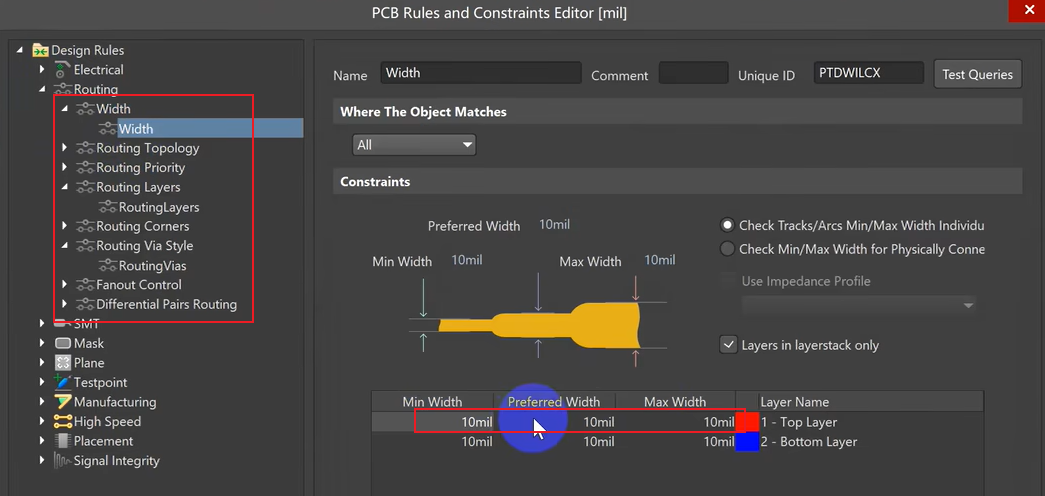Collapse the Routing Via Style node
The height and width of the screenshot is (496, 1045).
coord(65,246)
